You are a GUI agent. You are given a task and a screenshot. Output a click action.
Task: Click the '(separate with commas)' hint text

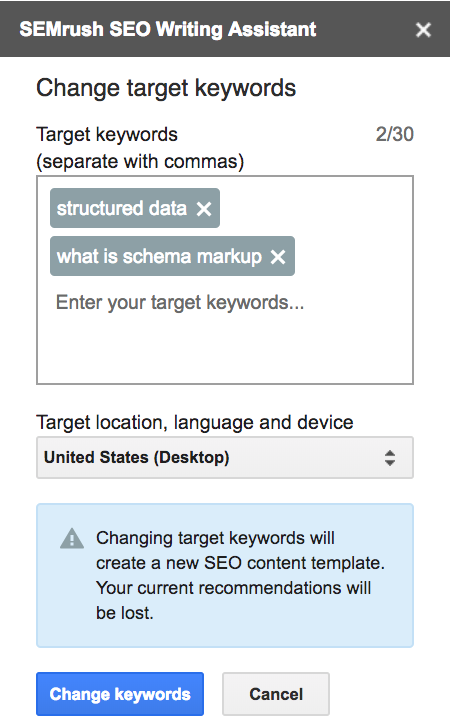(140, 162)
